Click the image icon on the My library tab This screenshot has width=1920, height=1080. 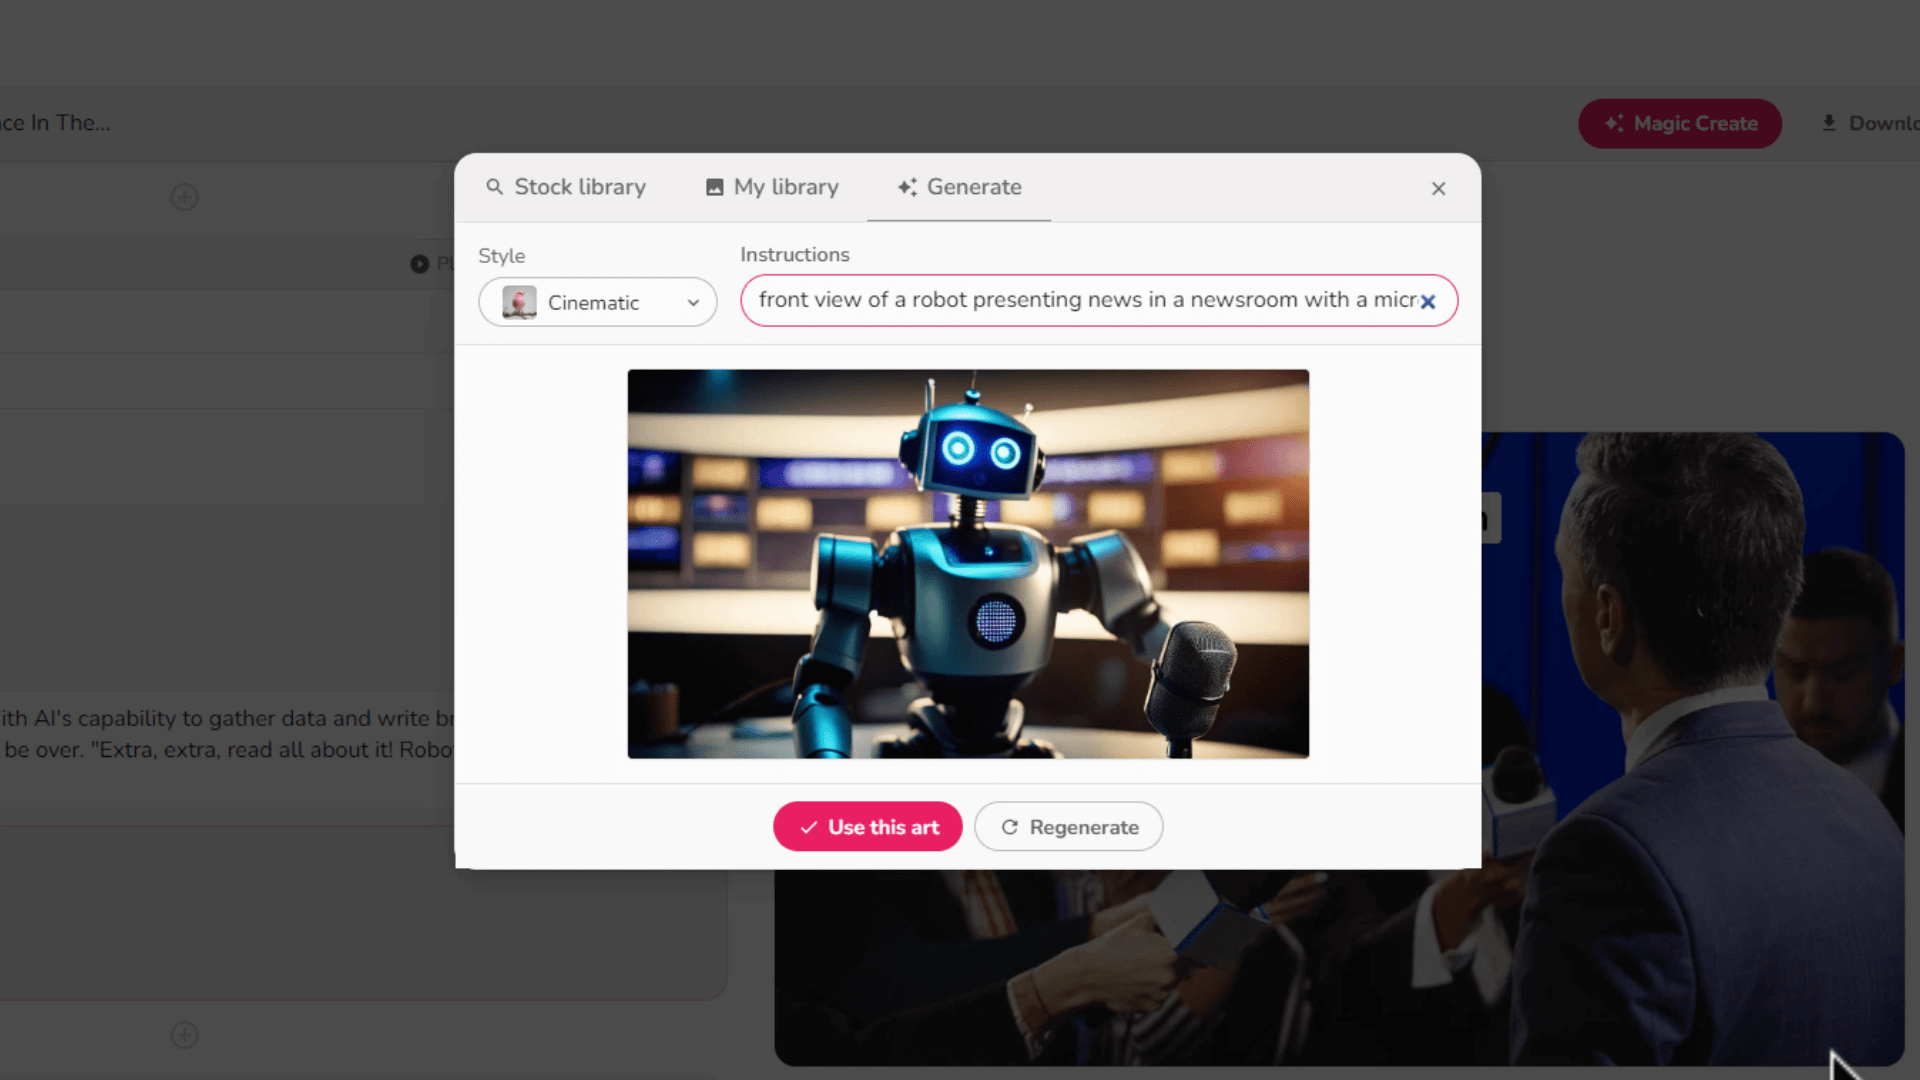coord(713,187)
